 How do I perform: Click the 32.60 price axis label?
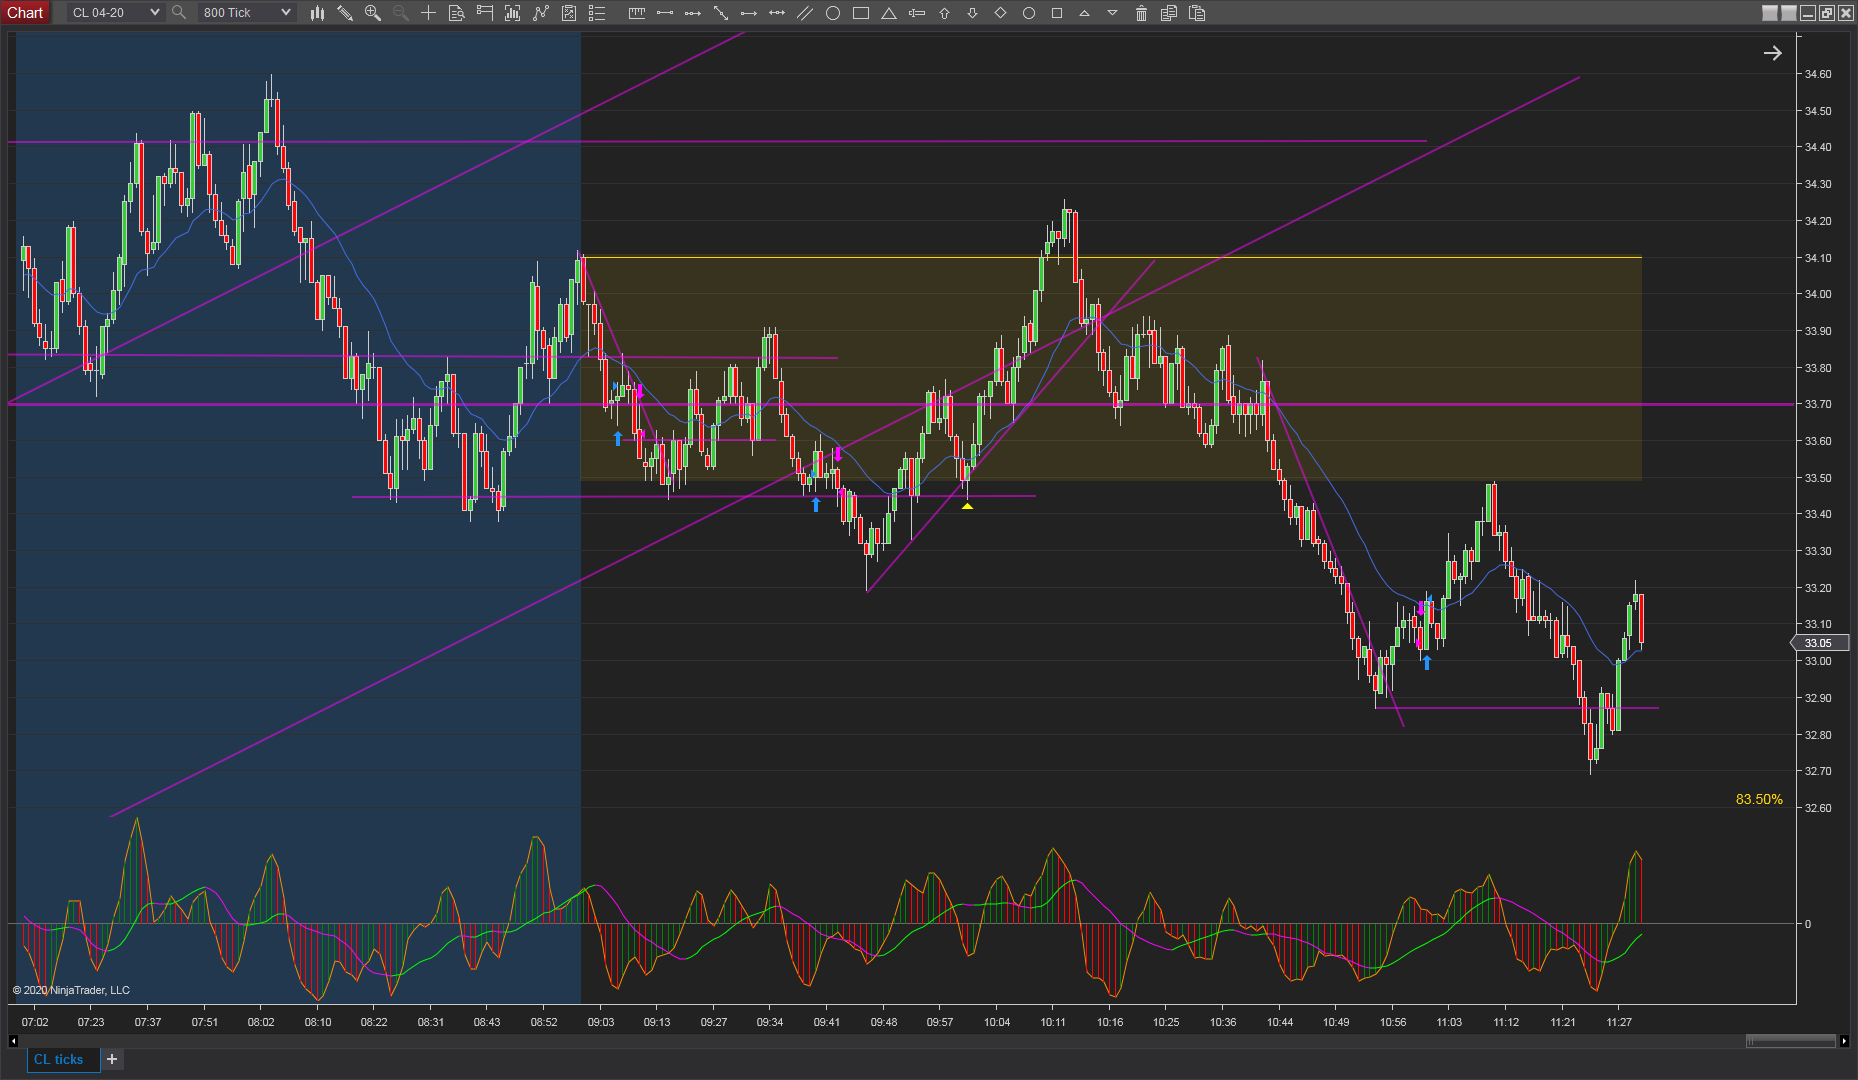(1818, 808)
